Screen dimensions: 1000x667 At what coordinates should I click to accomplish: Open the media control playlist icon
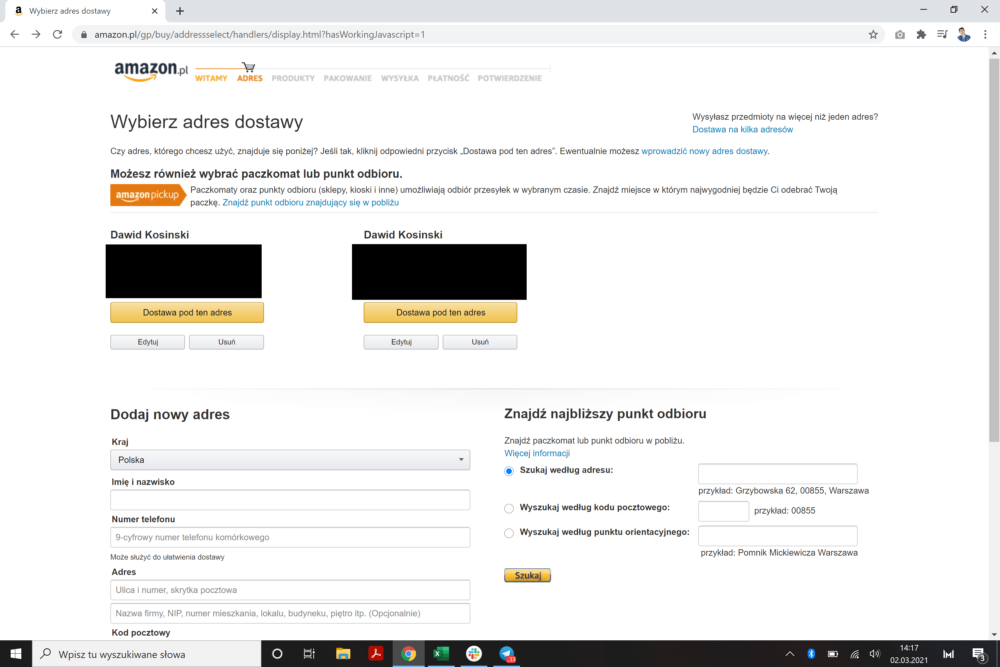pyautogui.click(x=942, y=34)
